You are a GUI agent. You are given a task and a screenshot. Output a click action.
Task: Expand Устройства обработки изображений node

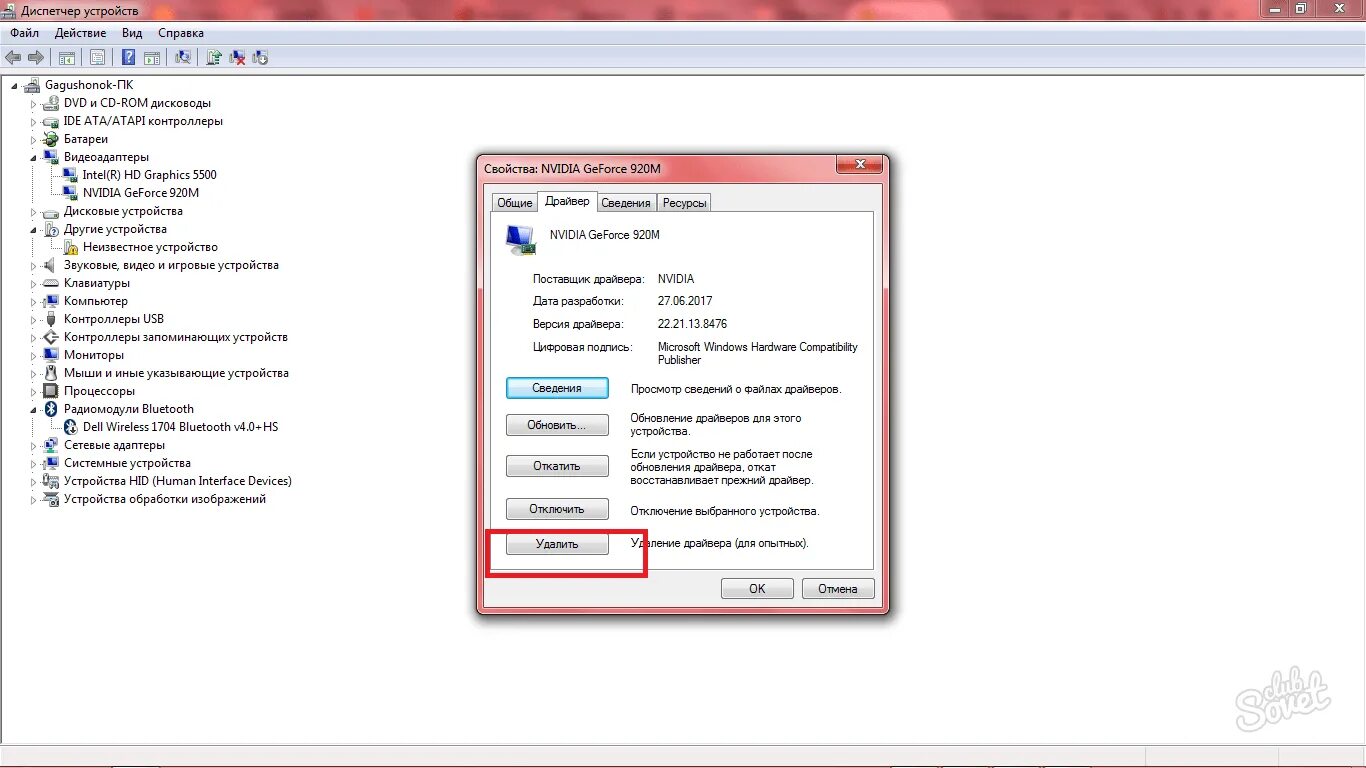(x=33, y=499)
